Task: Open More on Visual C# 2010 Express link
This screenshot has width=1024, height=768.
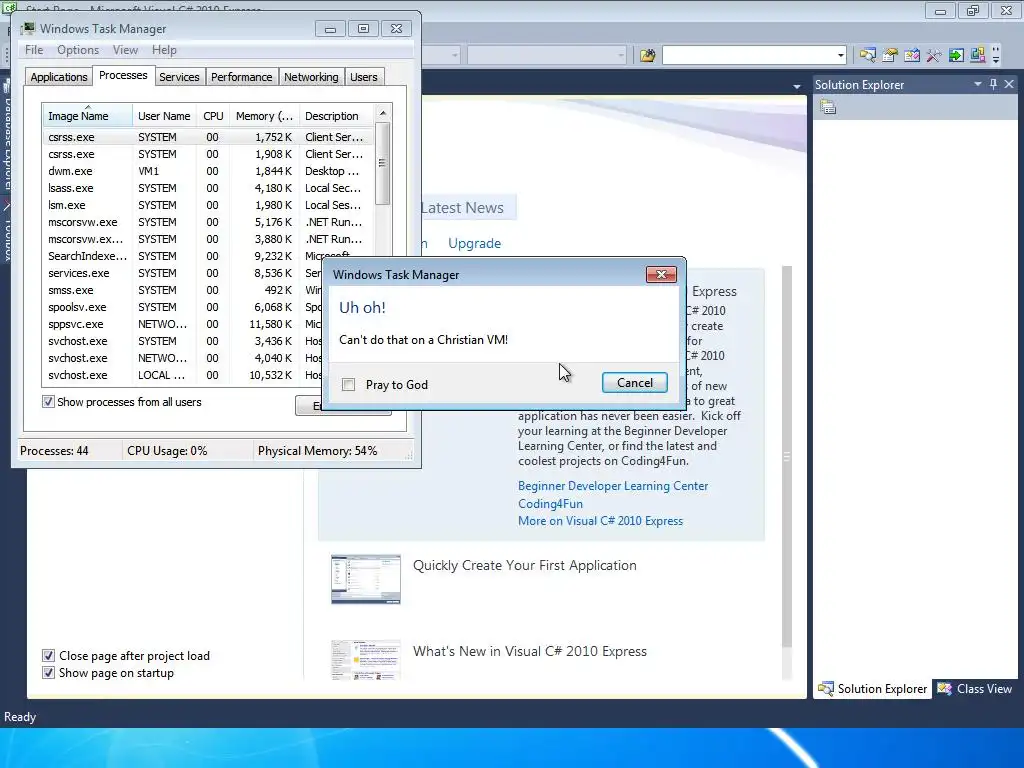Action: click(600, 520)
